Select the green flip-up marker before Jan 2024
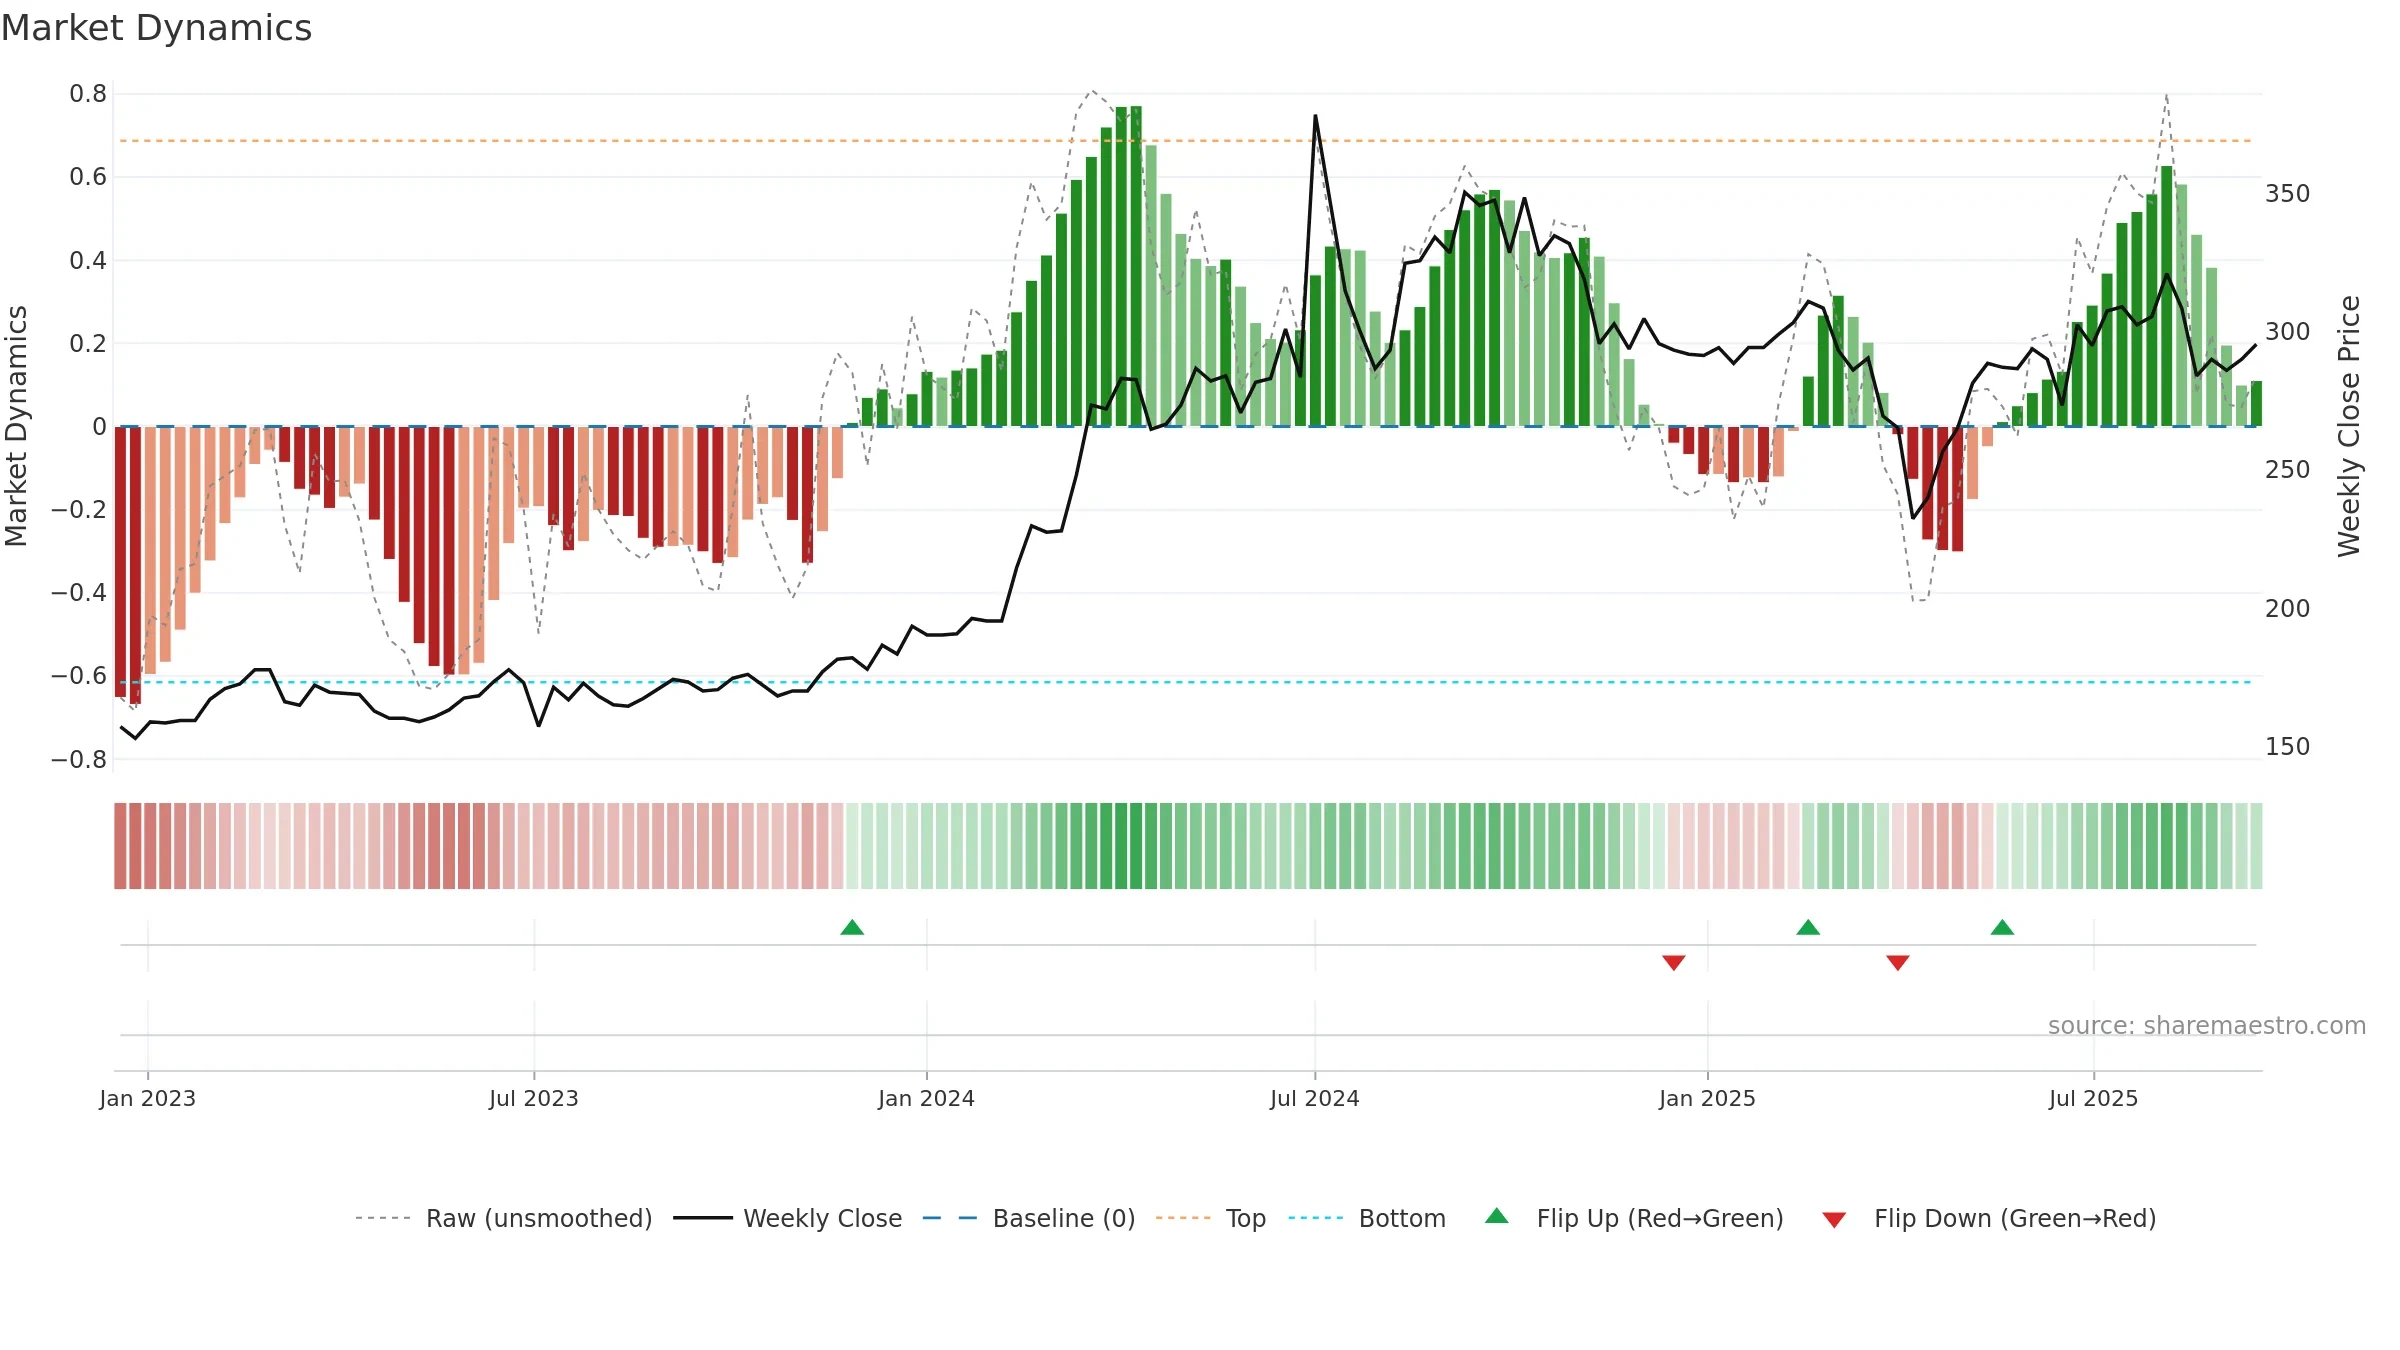 tap(852, 927)
